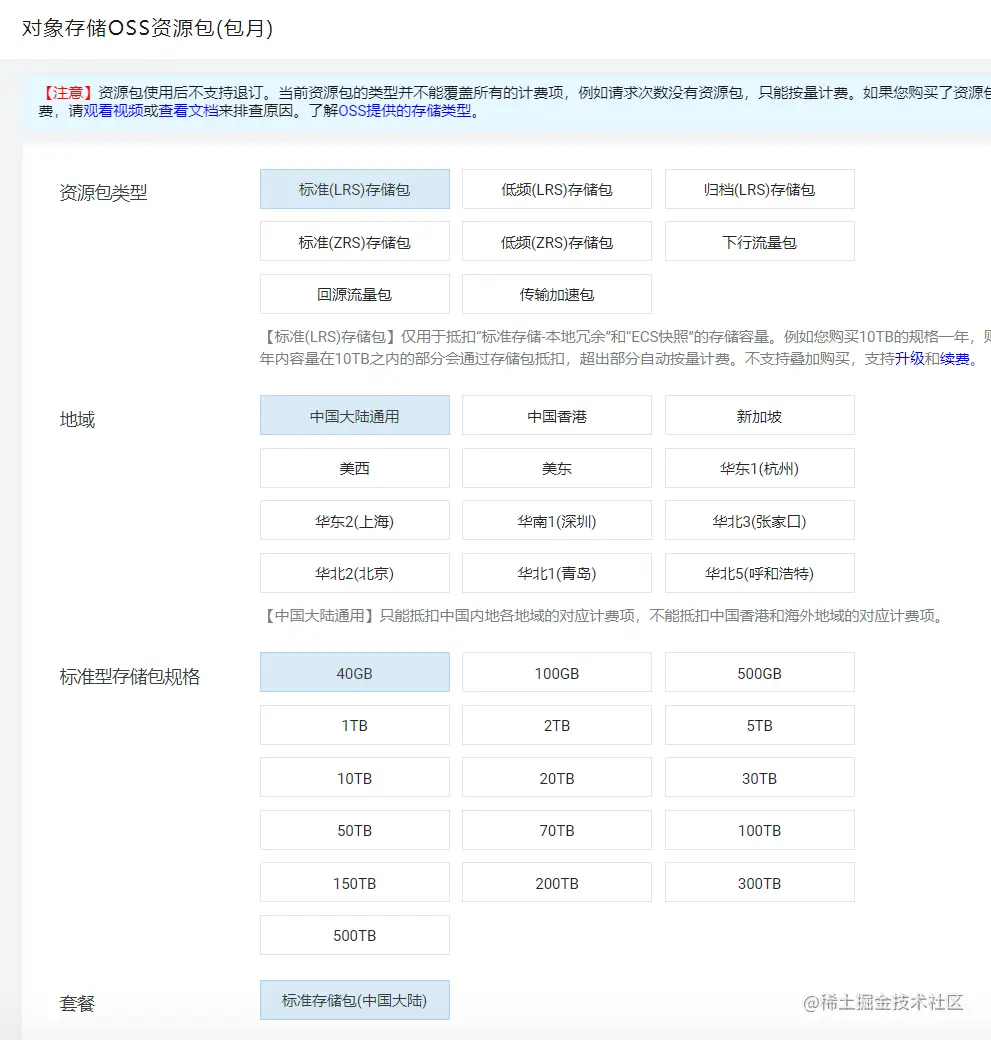
Task: Open the OSS提供的存储类型 link
Action: [405, 111]
